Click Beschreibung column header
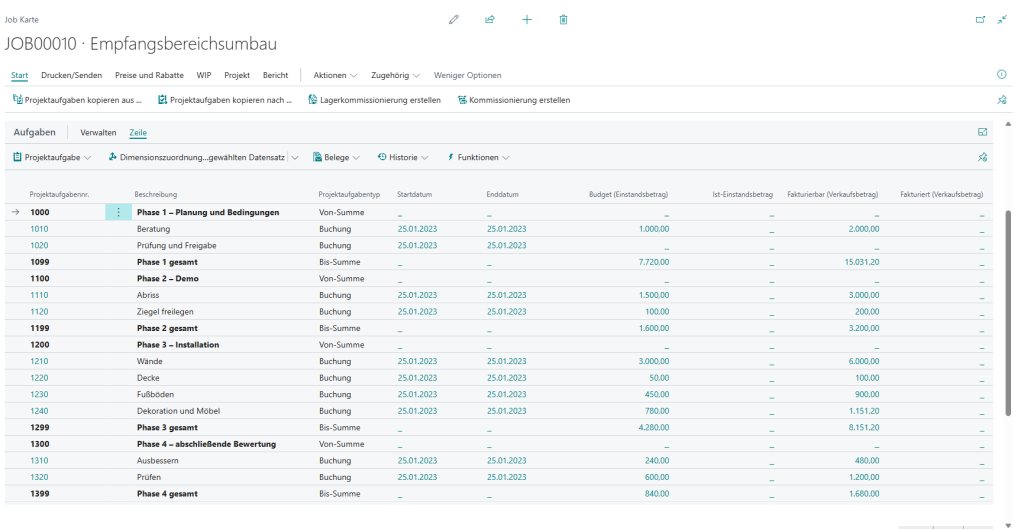Image resolution: width=1024 pixels, height=529 pixels. [155, 195]
